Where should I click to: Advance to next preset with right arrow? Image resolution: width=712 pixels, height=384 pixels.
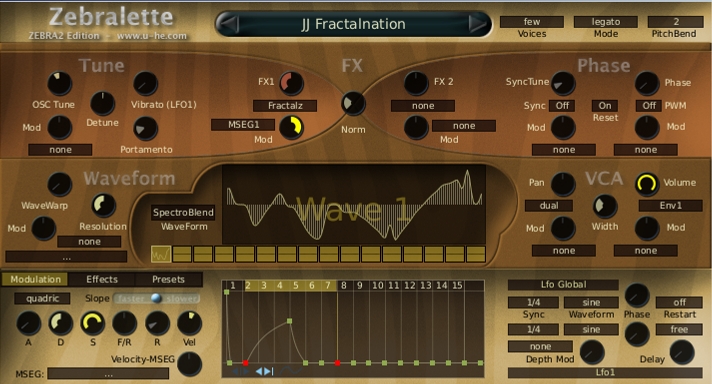[x=477, y=24]
